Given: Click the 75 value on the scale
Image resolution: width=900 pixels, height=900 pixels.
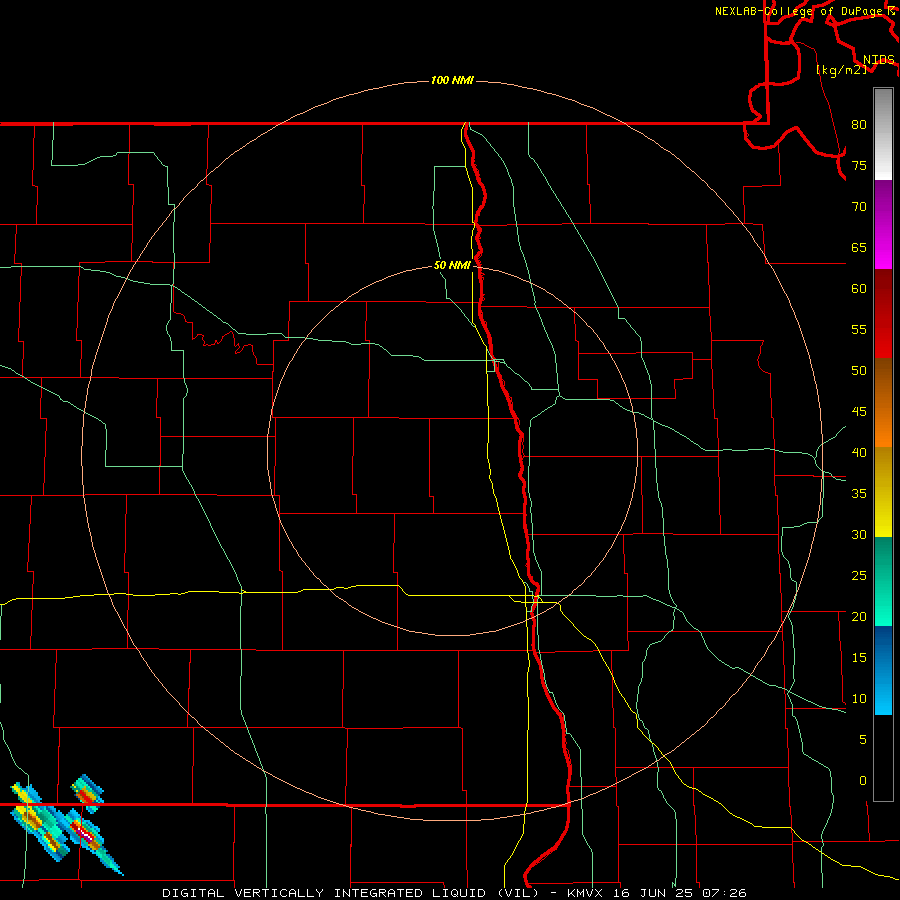Looking at the screenshot, I should 859,166.
